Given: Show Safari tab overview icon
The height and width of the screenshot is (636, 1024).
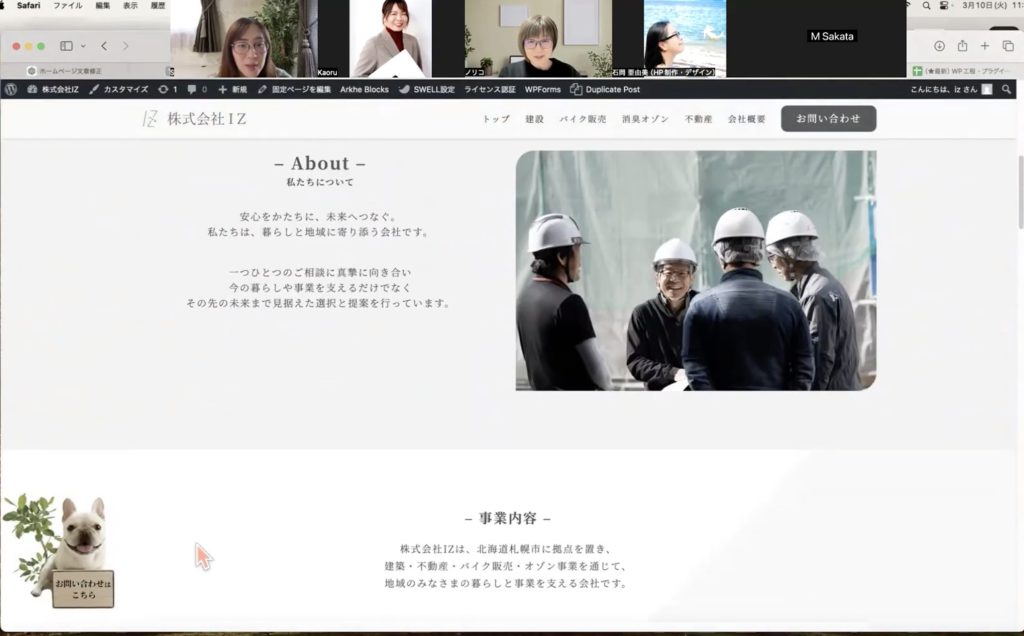Looking at the screenshot, I should (1008, 46).
